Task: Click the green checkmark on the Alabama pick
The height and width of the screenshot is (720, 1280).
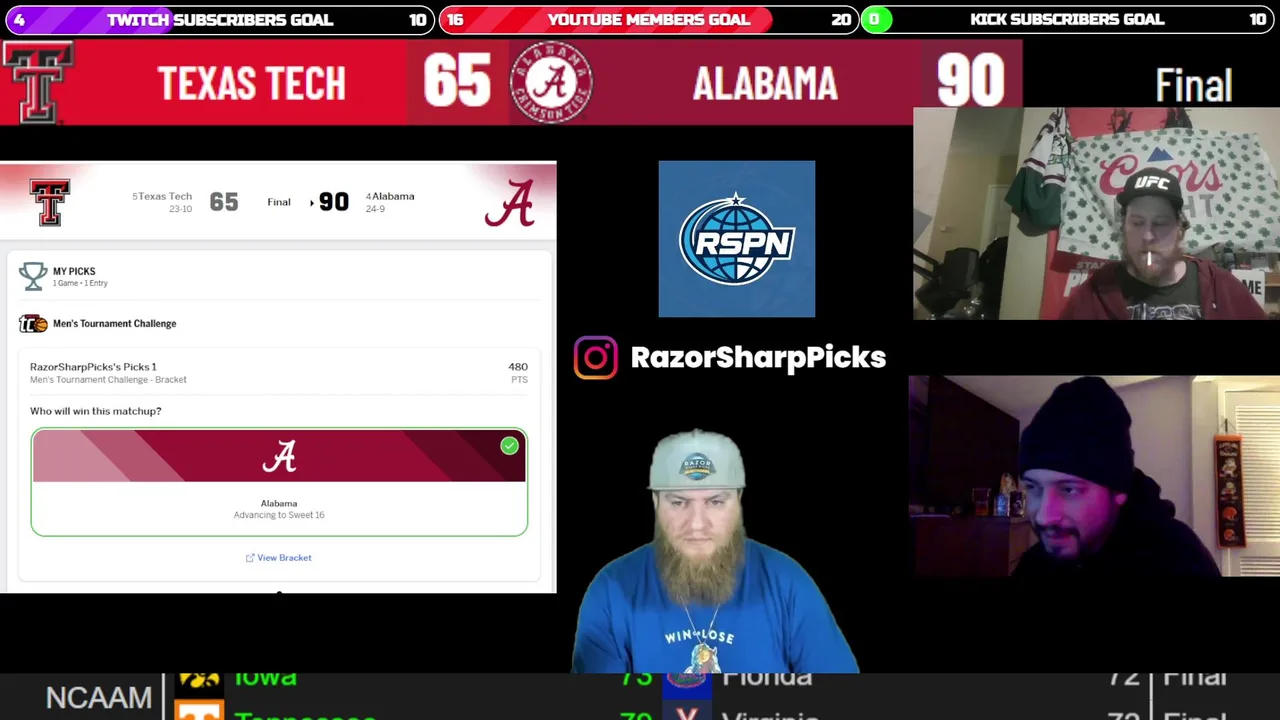Action: coord(509,446)
